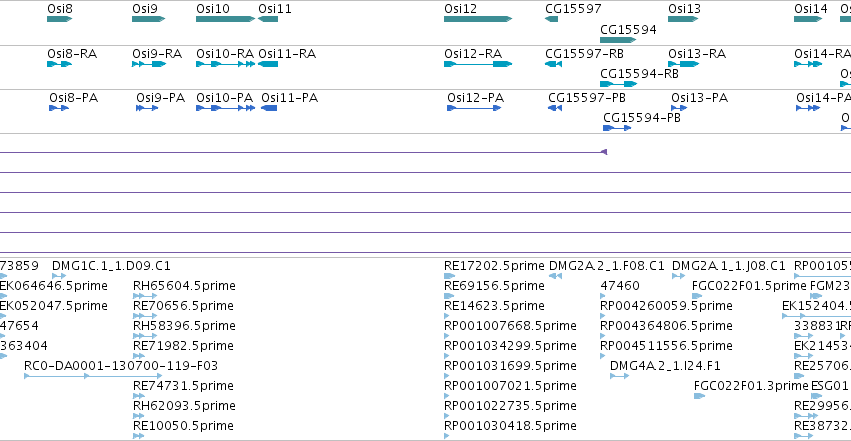Click the FGC022F01.3prime EST glyph

699,395
